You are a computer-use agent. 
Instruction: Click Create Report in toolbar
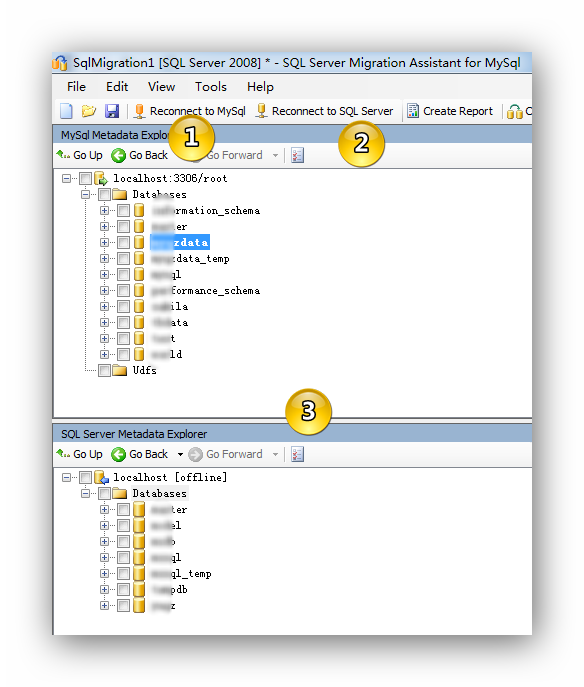pos(450,111)
